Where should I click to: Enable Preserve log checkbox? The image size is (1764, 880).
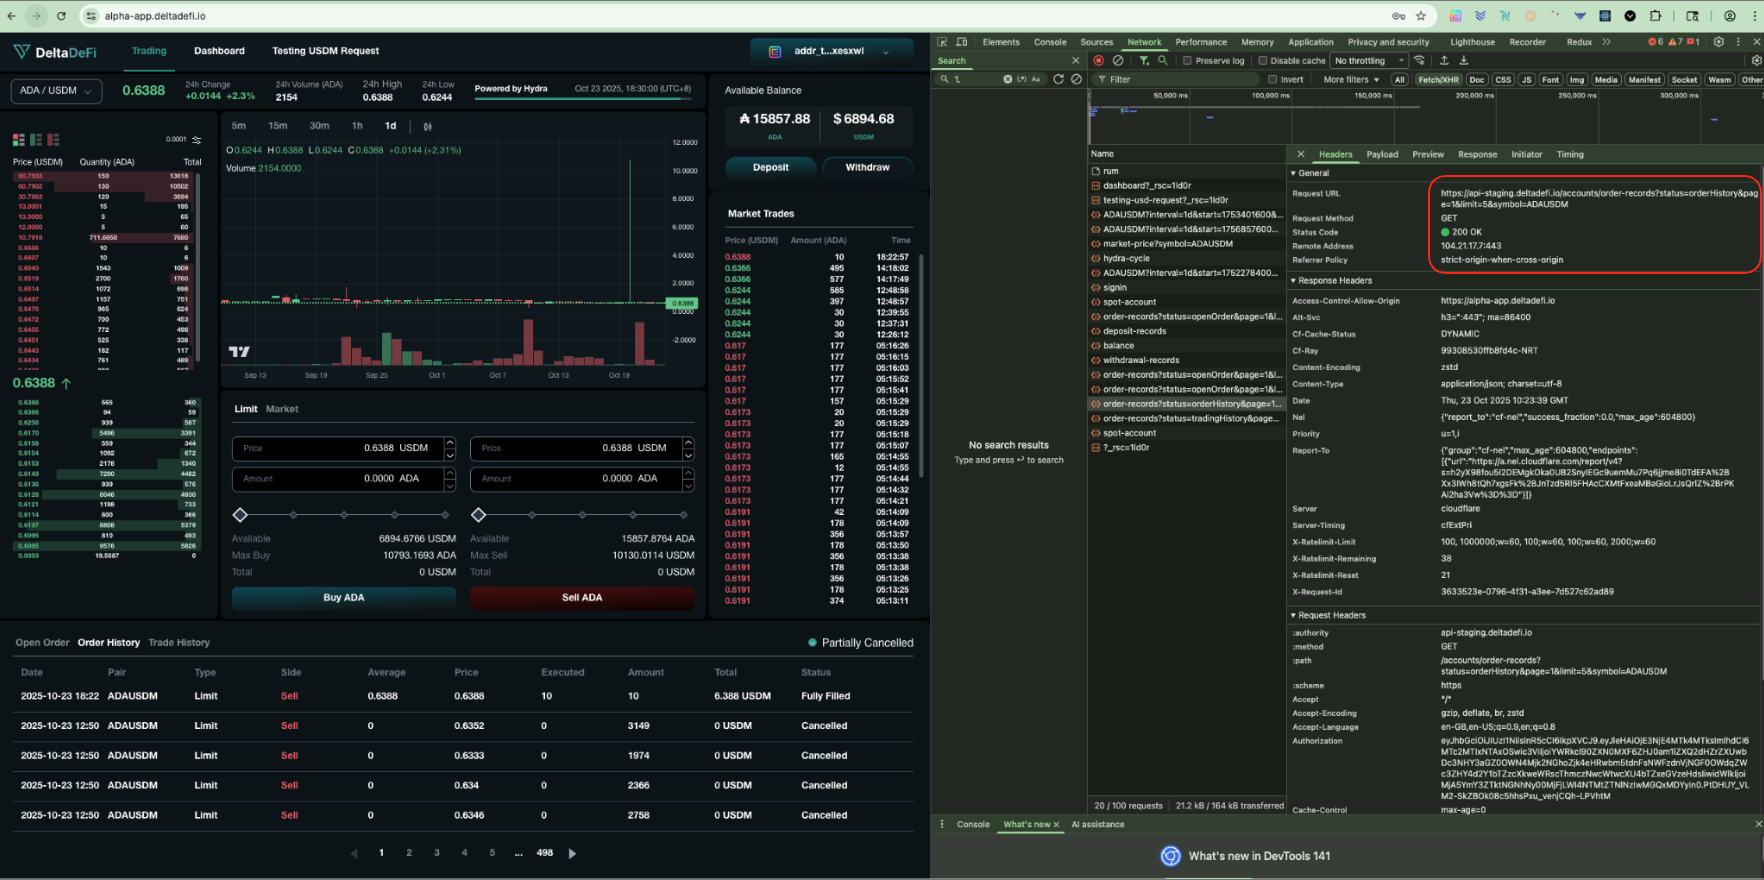1188,61
